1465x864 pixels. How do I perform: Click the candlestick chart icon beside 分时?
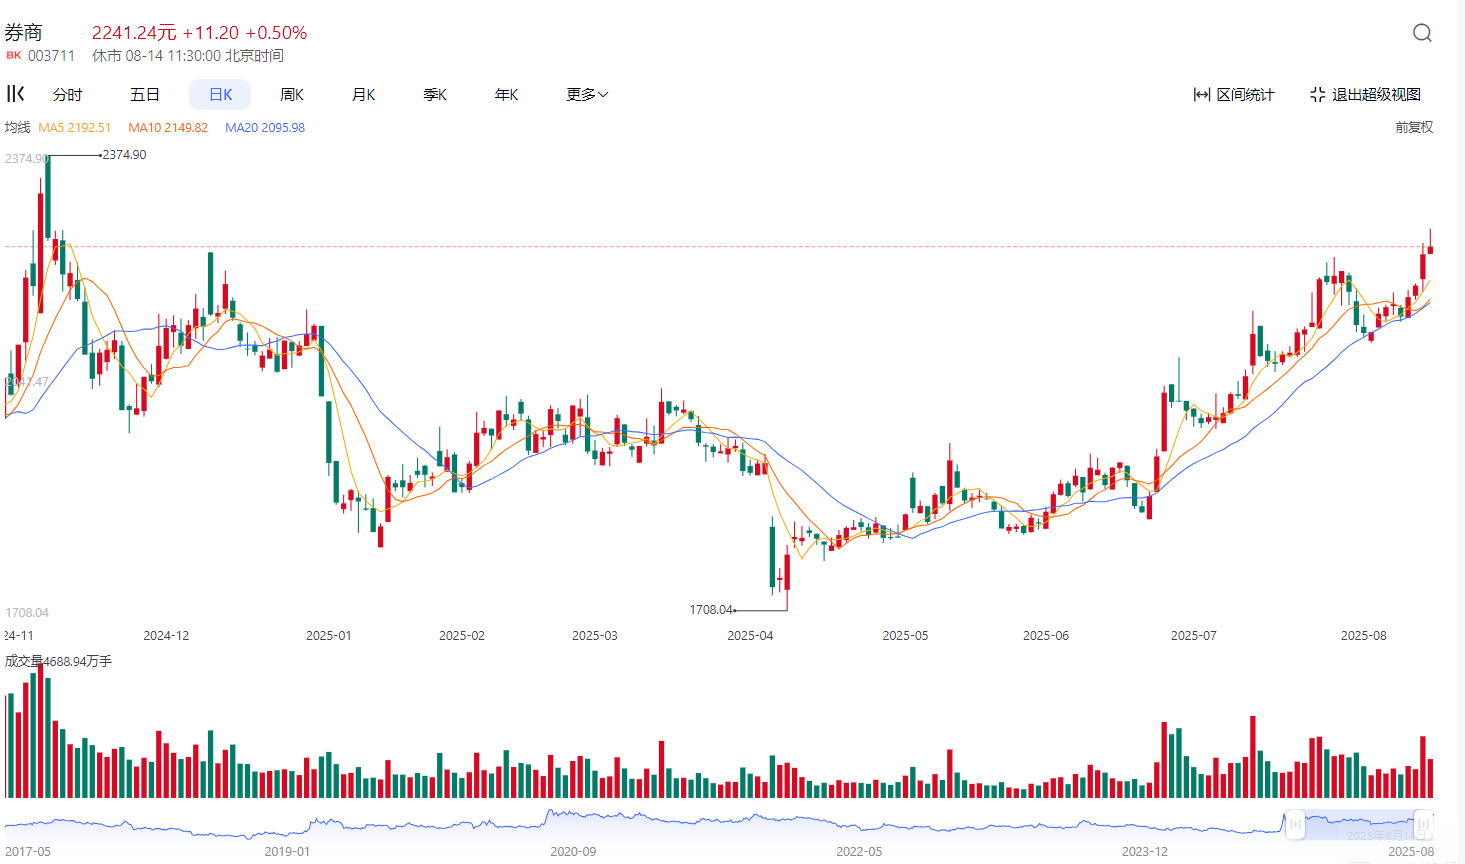14,93
